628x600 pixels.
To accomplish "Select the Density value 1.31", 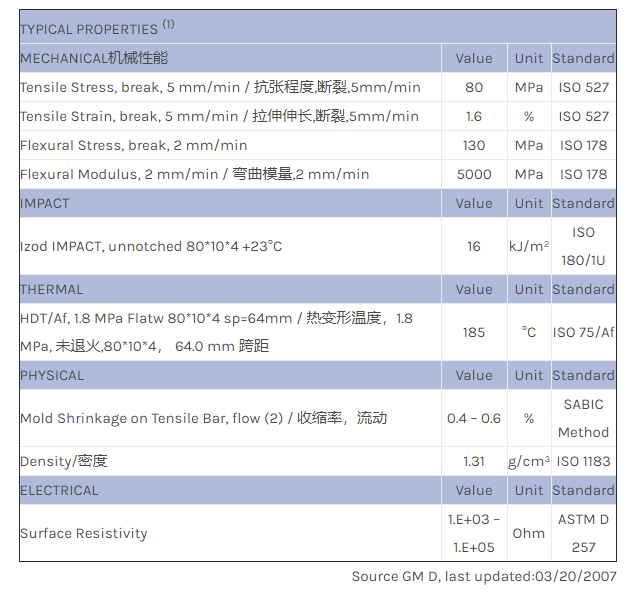I will point(474,461).
